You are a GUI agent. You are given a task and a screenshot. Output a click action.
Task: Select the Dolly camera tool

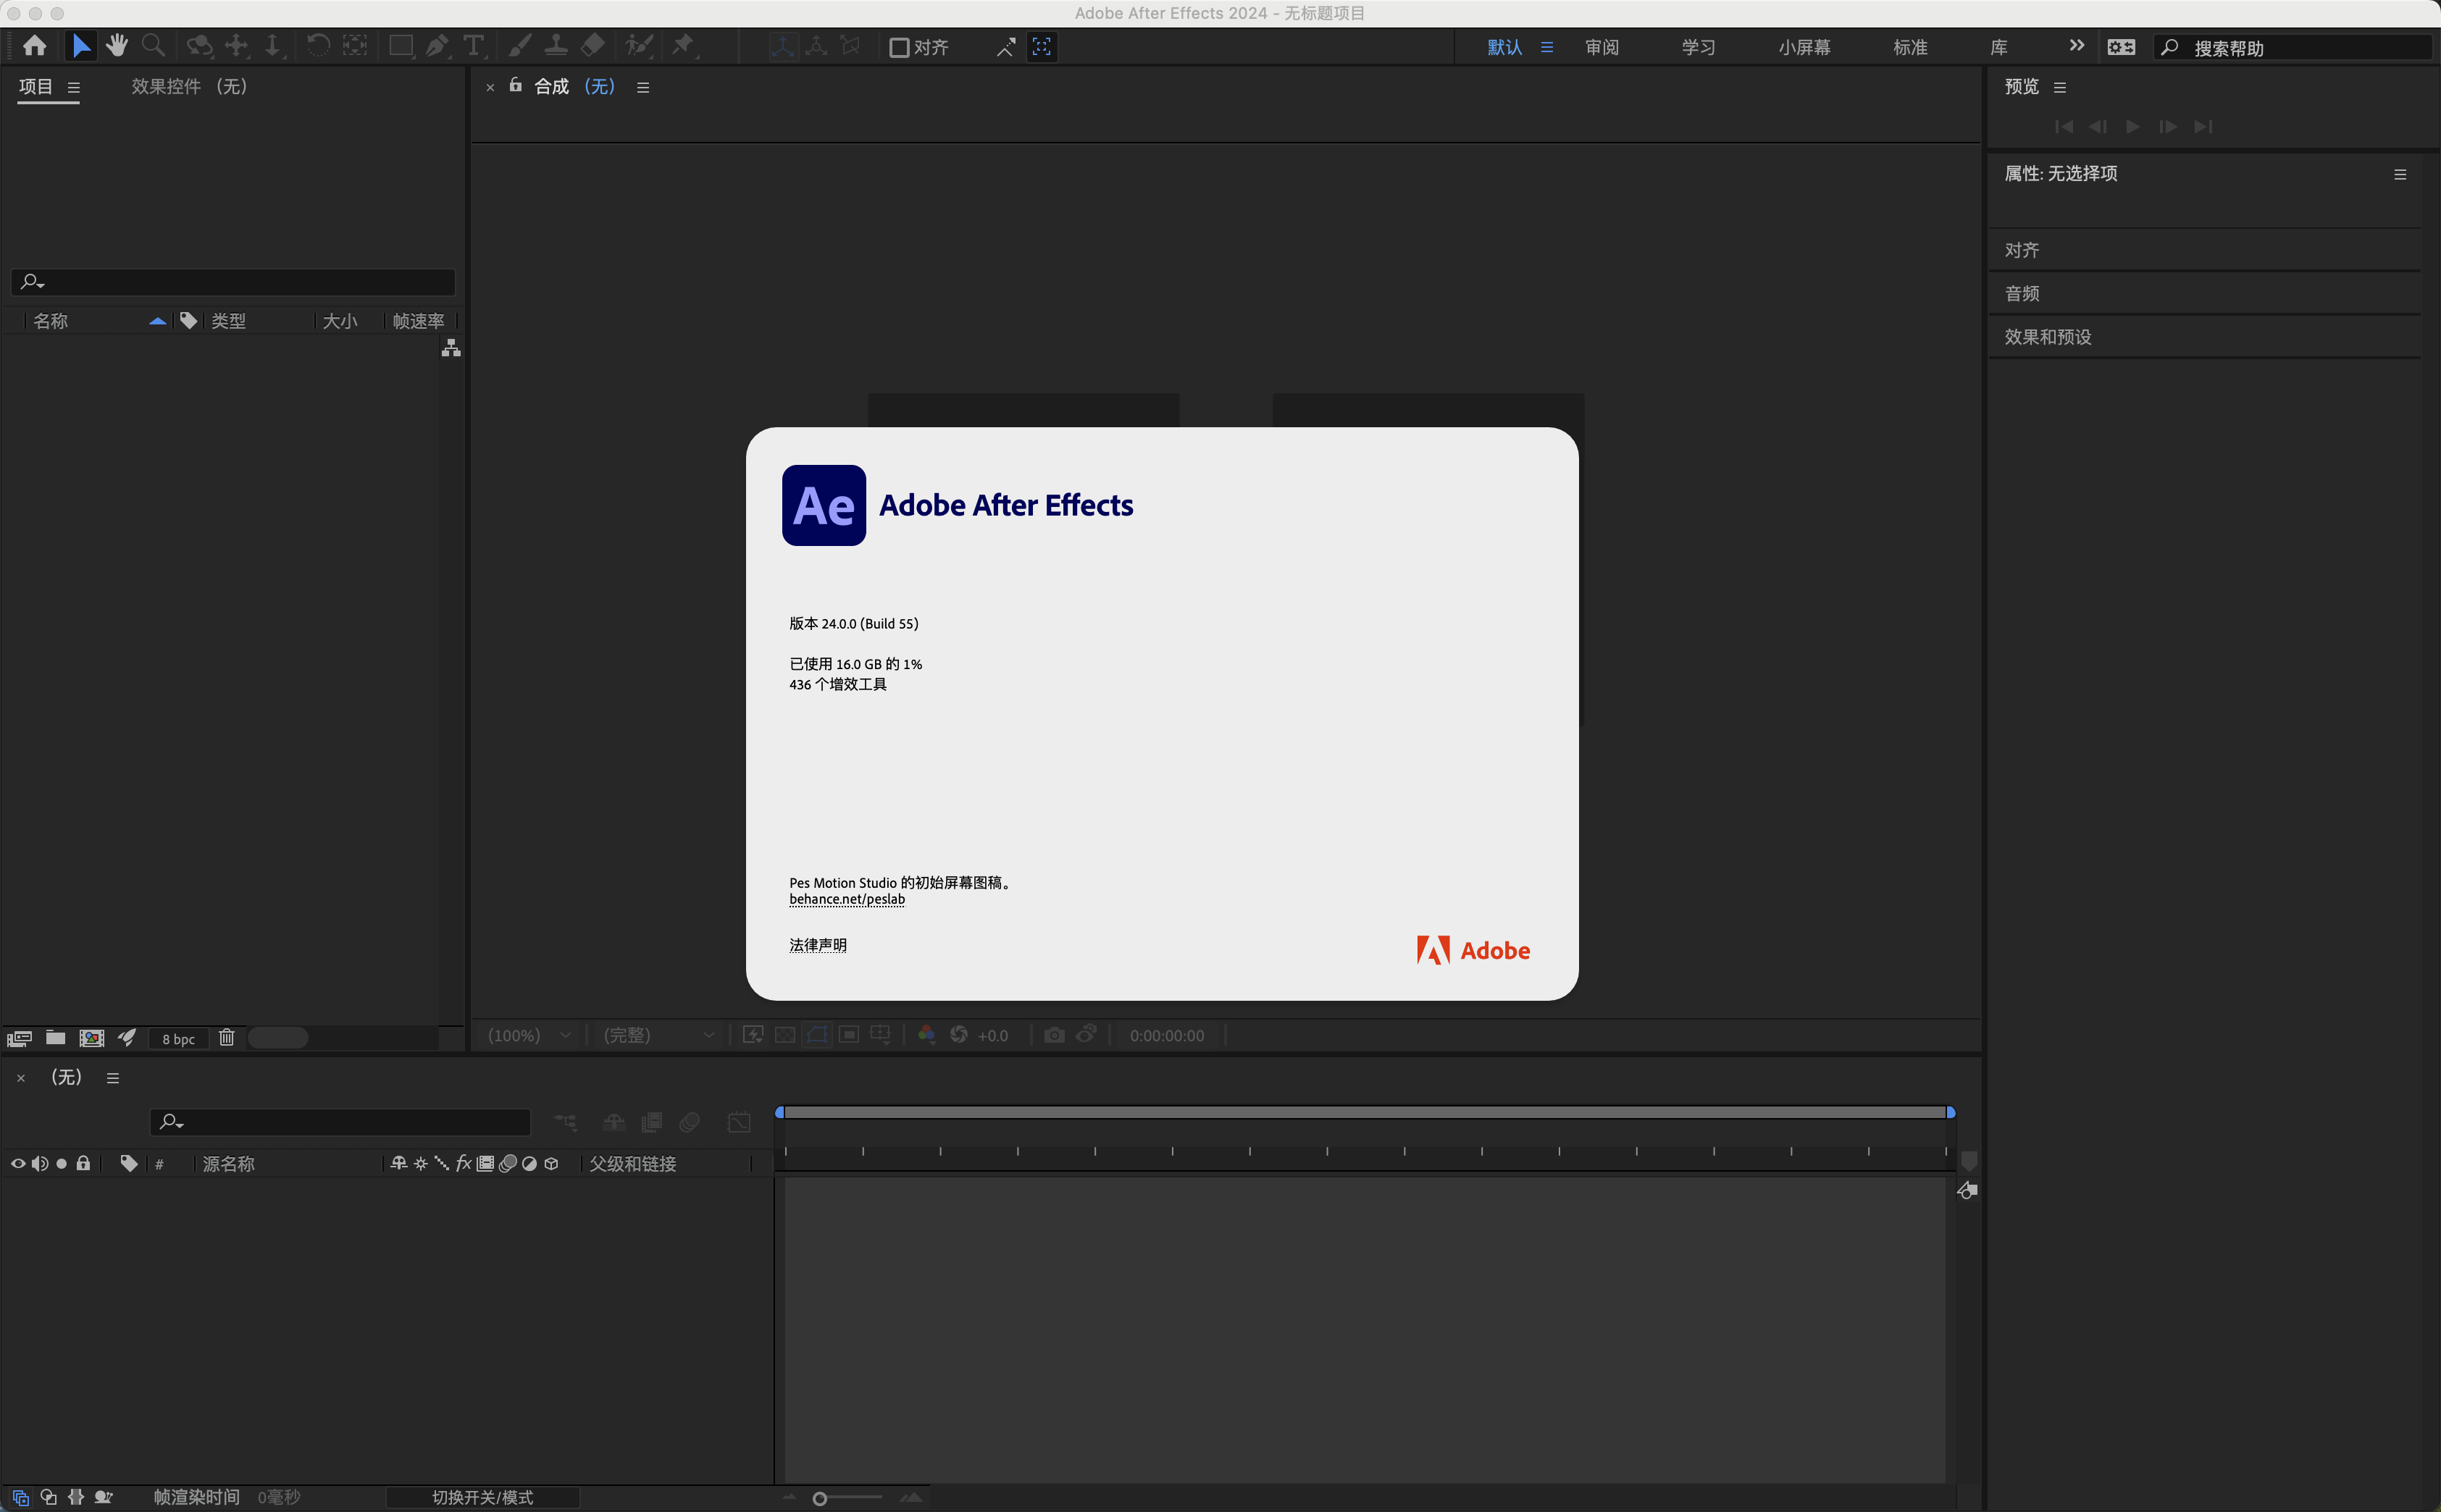pyautogui.click(x=272, y=46)
